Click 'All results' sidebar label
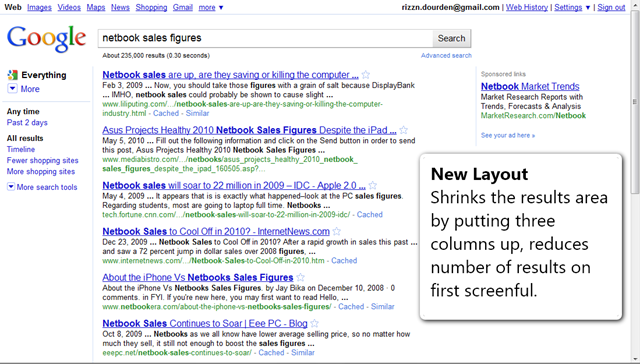 click(25, 138)
